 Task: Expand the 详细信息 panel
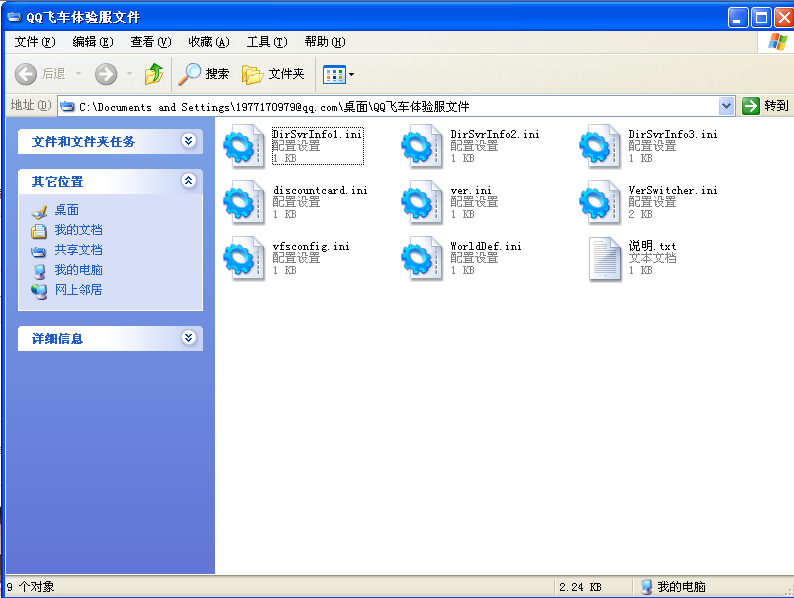(x=188, y=337)
